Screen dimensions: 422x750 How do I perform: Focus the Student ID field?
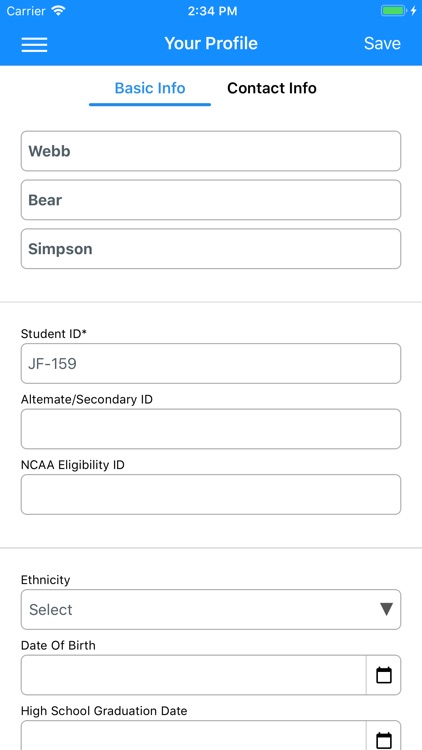(x=211, y=364)
